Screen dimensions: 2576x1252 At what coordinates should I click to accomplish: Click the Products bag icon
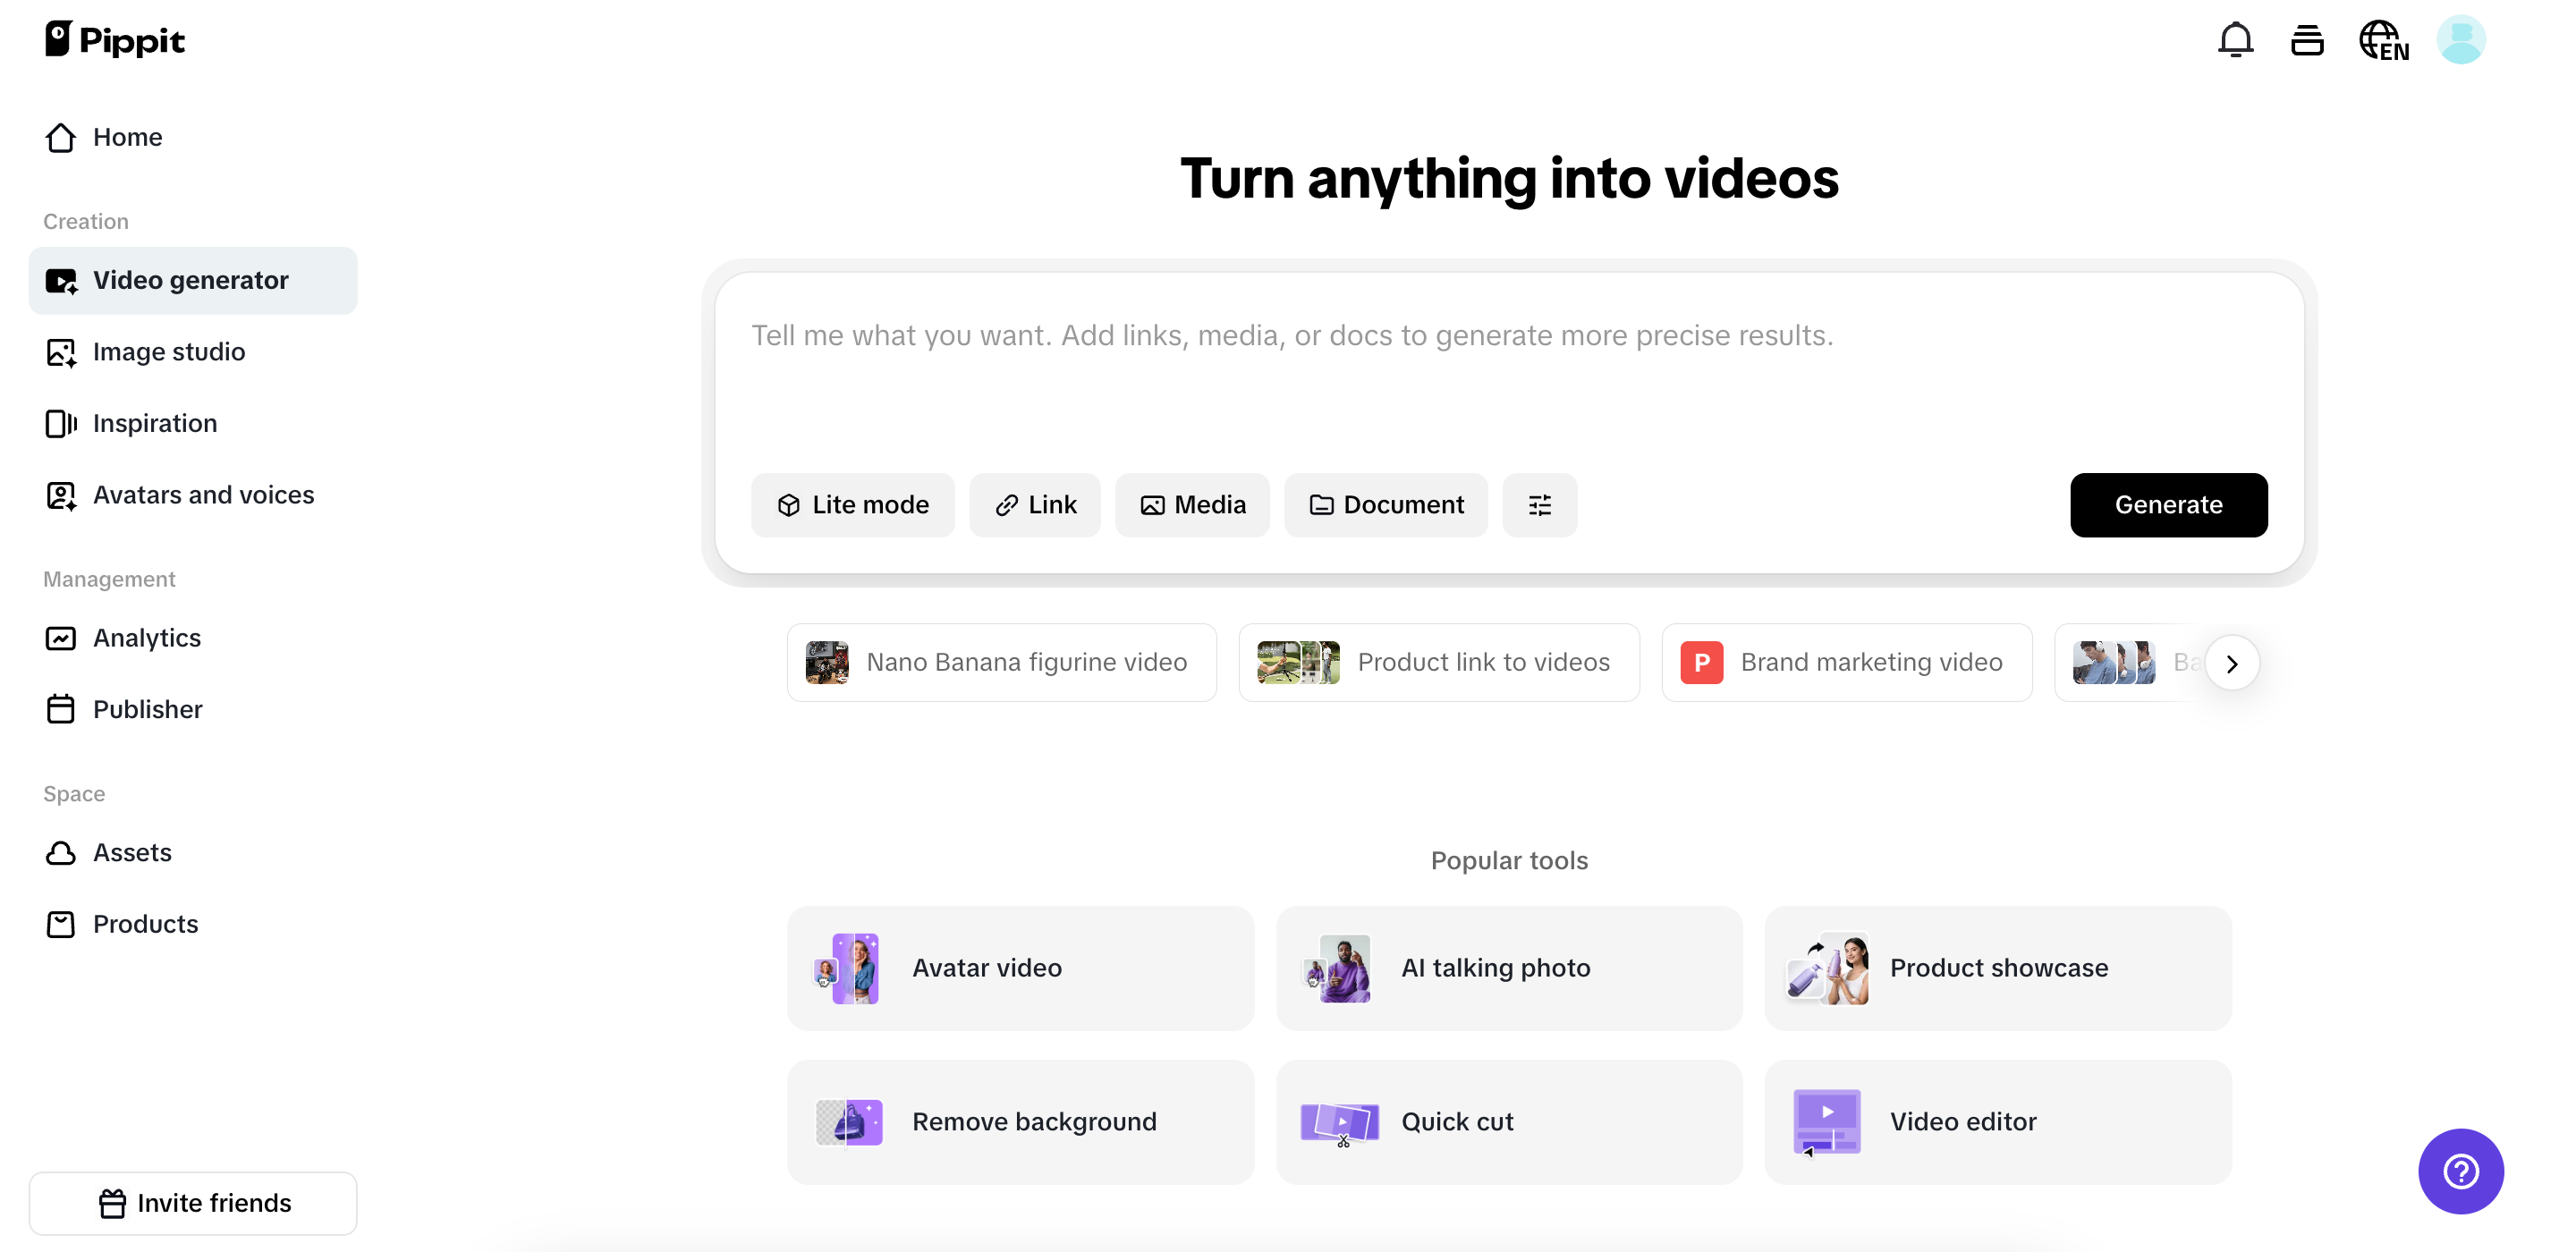click(61, 924)
